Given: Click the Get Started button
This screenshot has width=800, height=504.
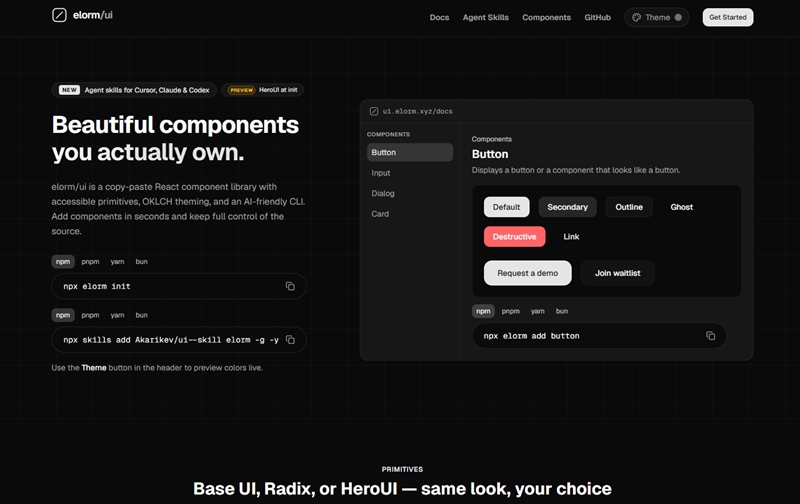Looking at the screenshot, I should (728, 17).
